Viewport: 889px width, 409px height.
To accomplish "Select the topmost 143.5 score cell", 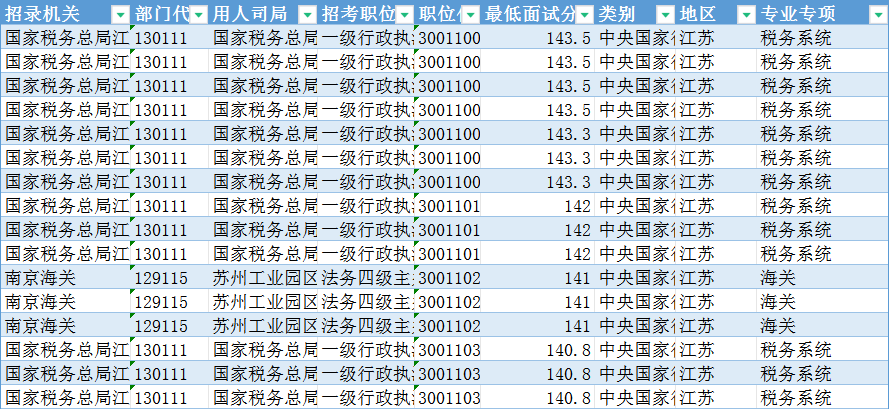I will (538, 38).
